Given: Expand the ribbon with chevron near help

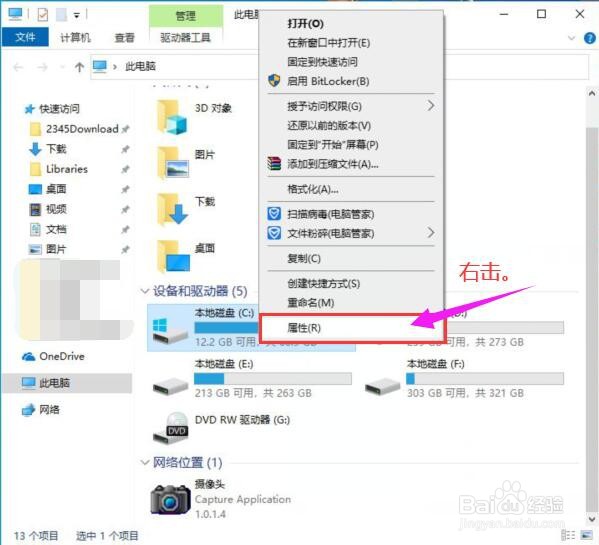Looking at the screenshot, I should tap(571, 38).
